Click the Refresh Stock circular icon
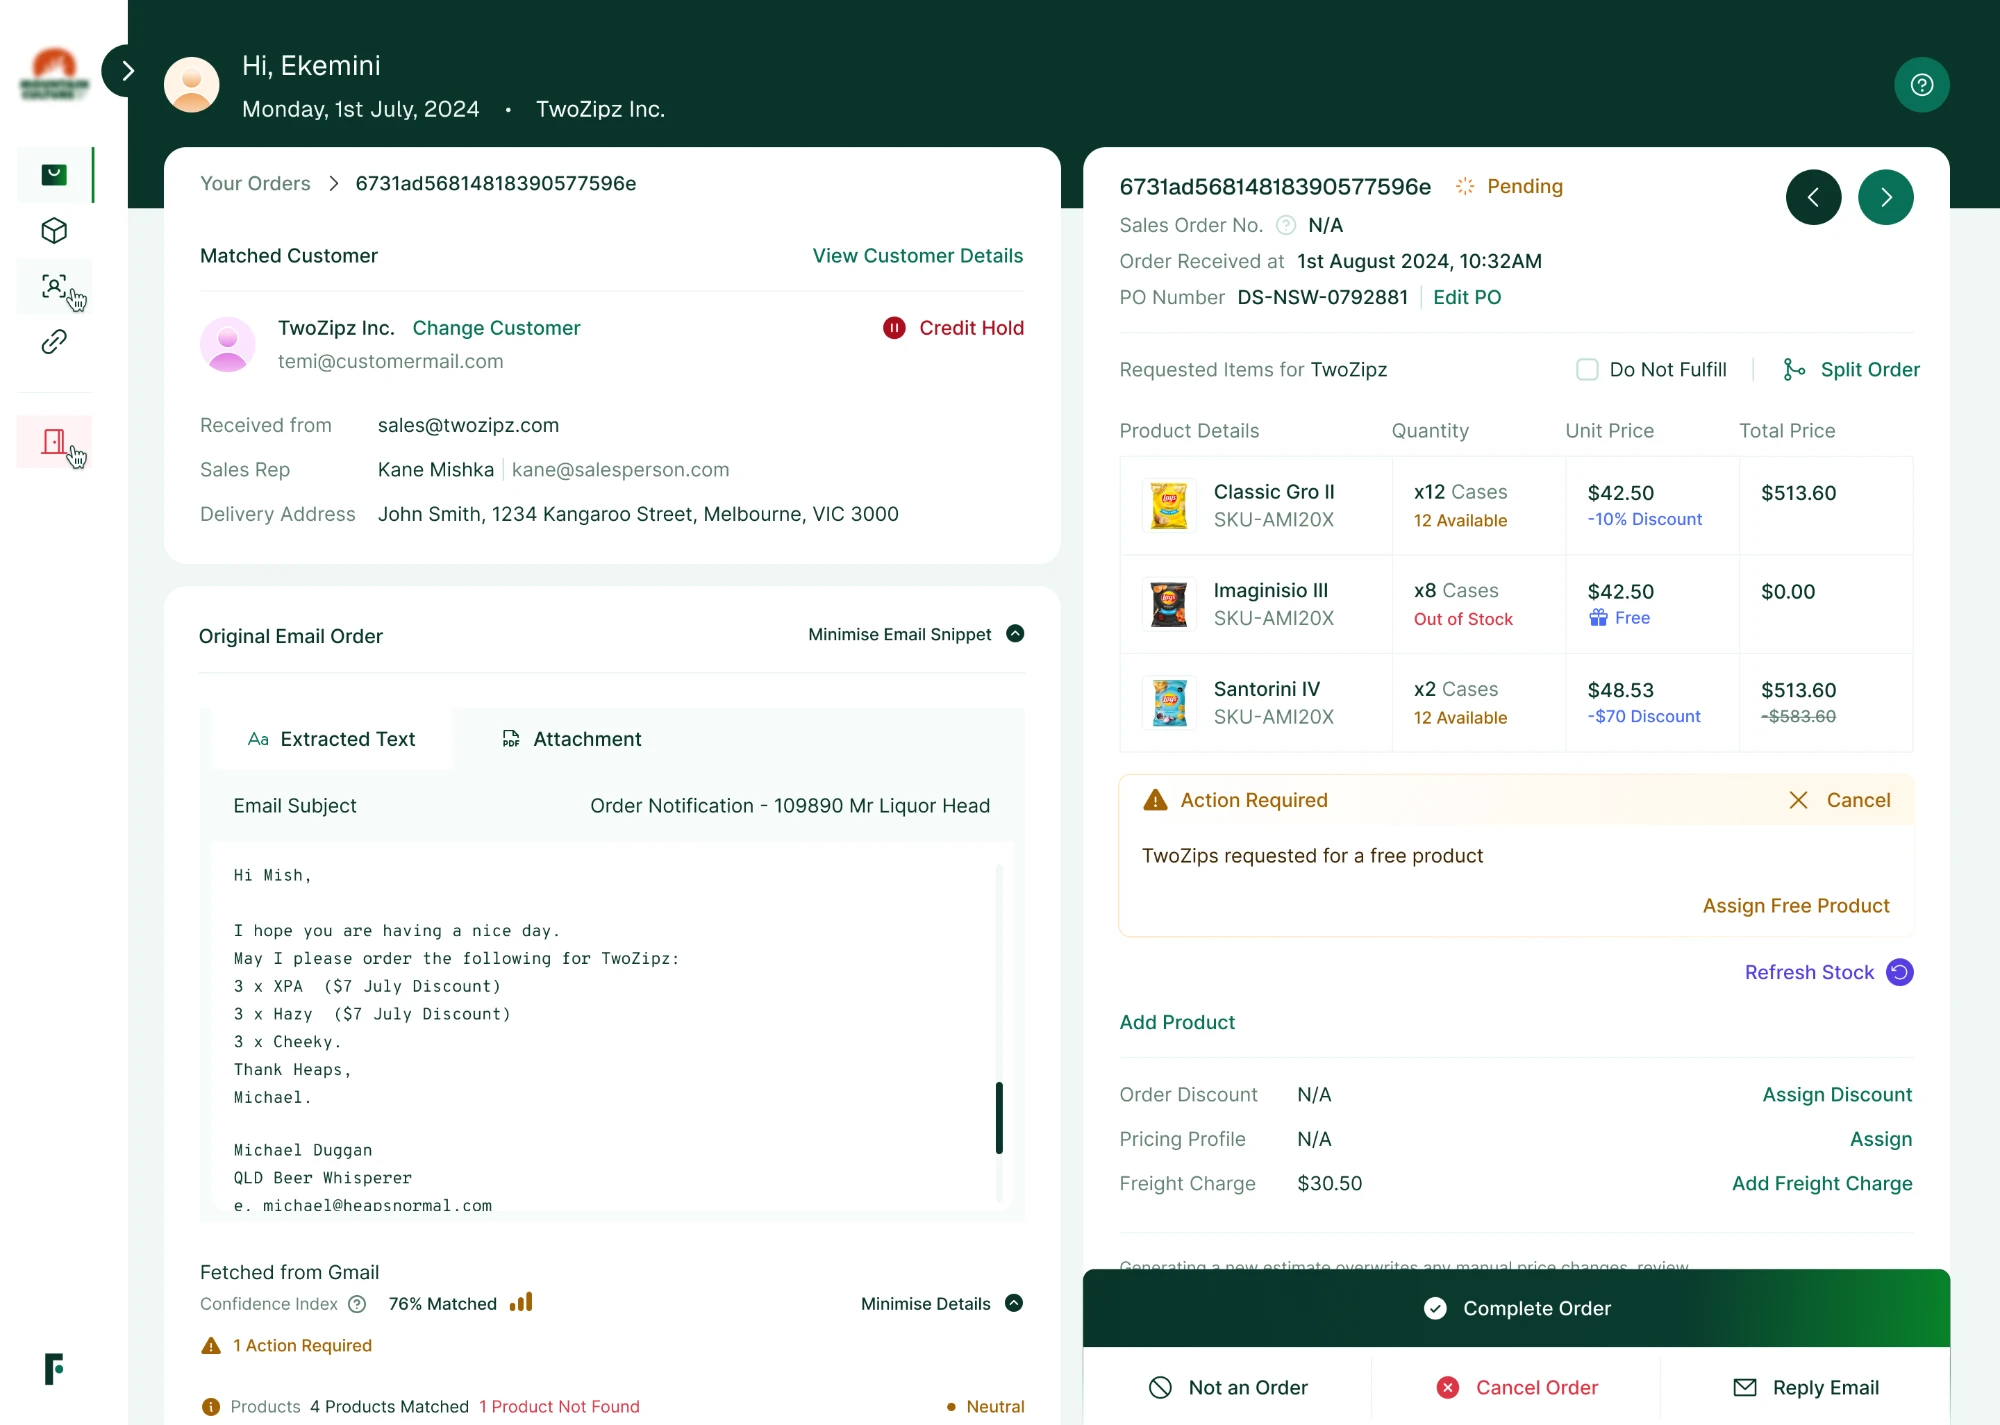2000x1425 pixels. pos(1899,972)
